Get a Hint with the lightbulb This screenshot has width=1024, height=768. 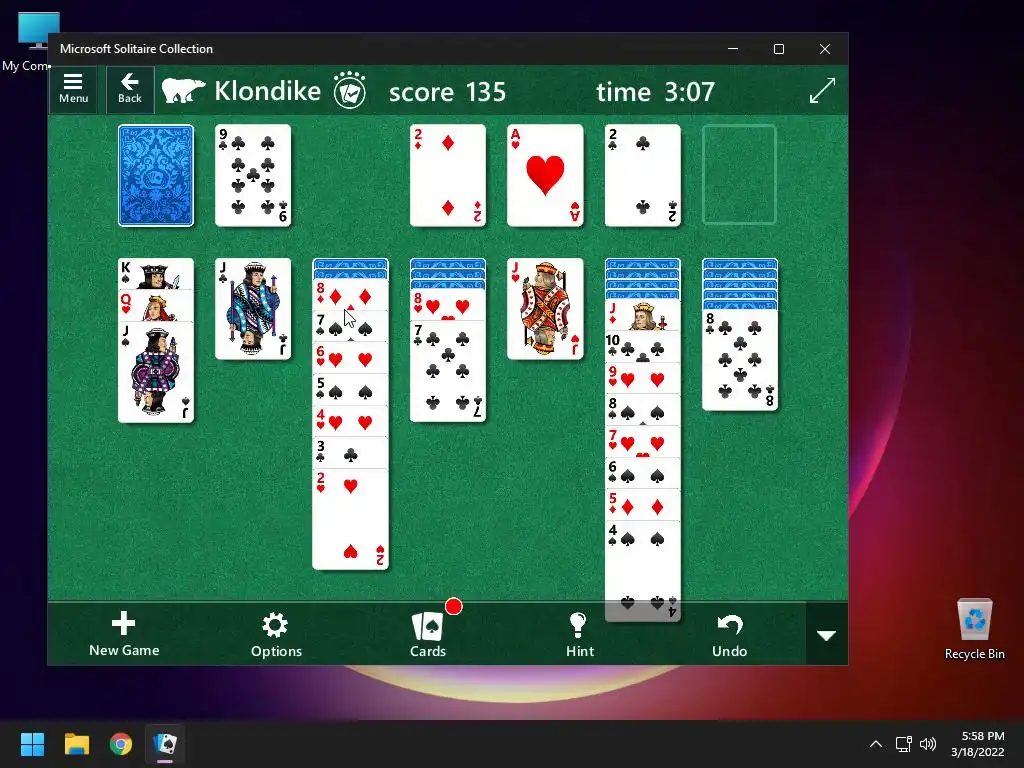point(579,635)
